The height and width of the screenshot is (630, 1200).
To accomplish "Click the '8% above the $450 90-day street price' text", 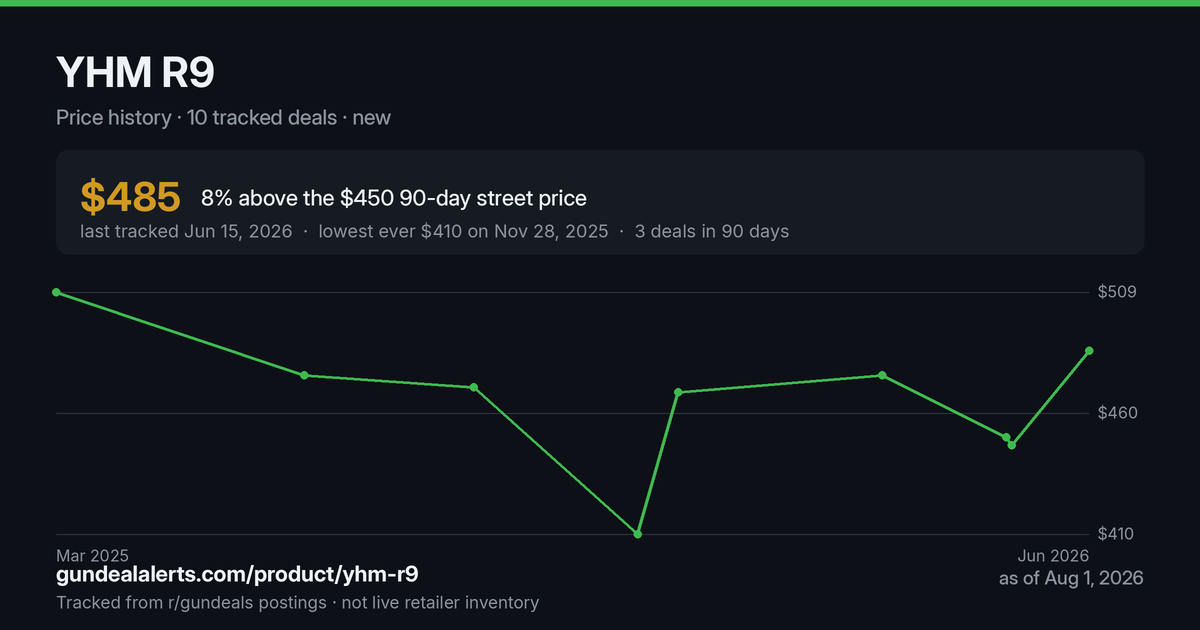I will [393, 198].
